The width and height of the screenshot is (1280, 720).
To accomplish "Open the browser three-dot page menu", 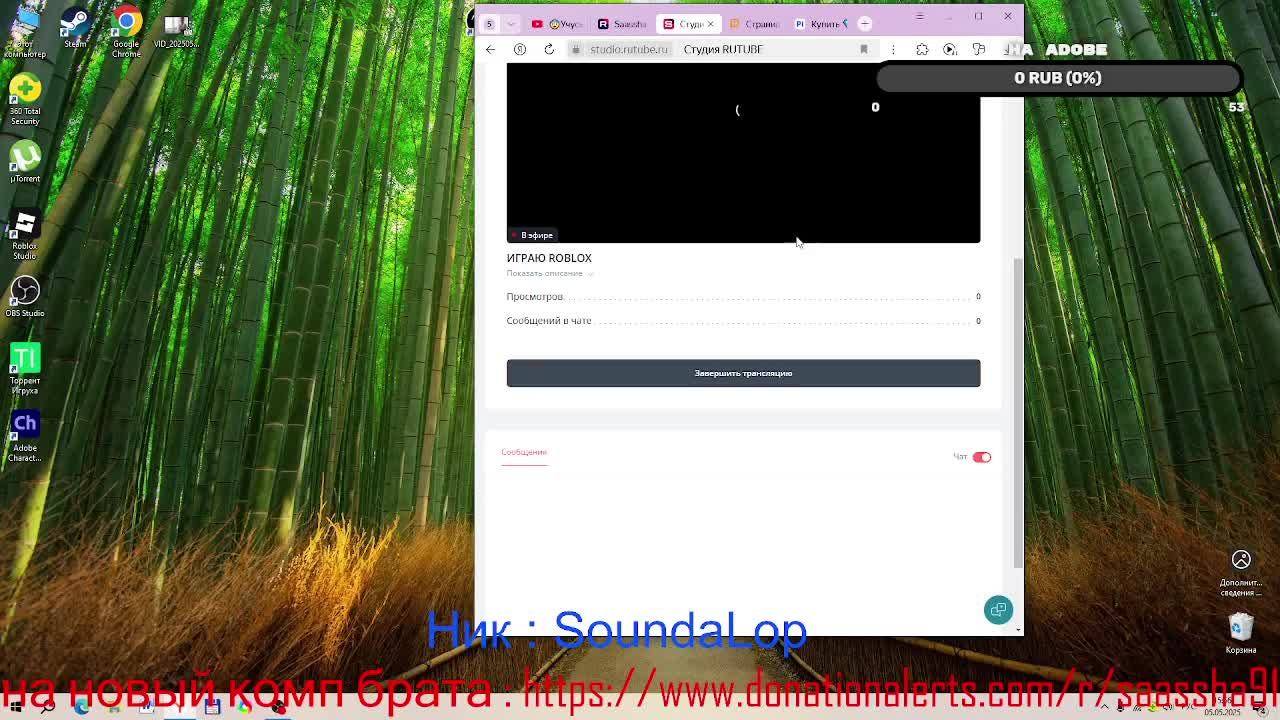I will coord(893,49).
